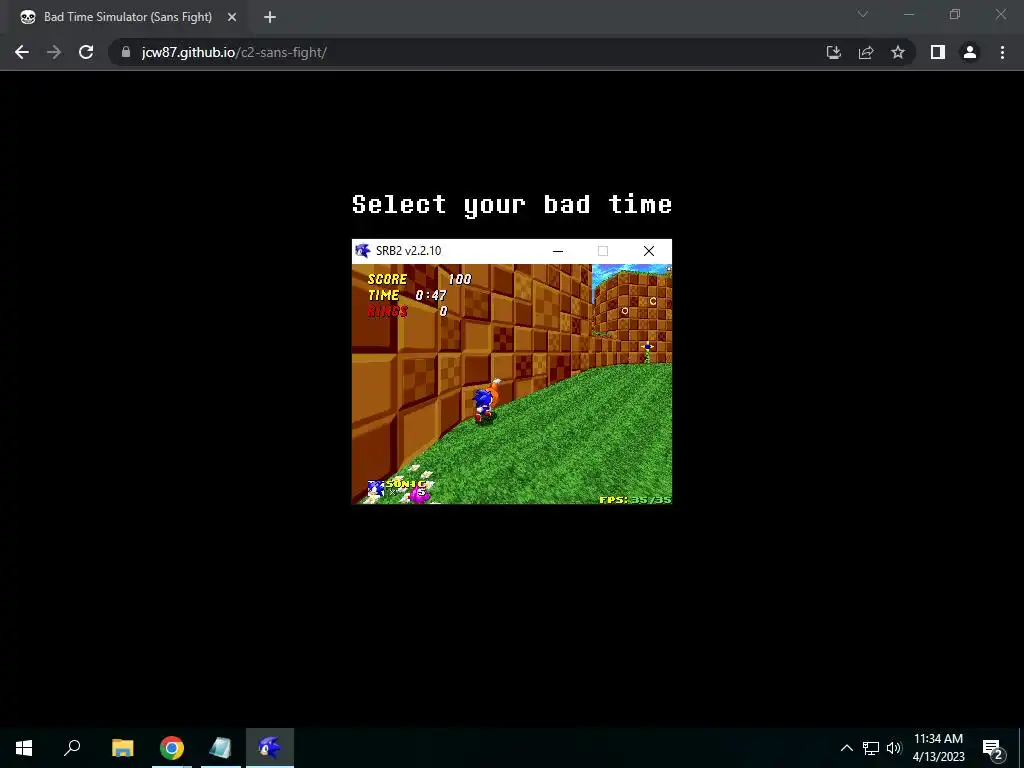Image resolution: width=1024 pixels, height=768 pixels.
Task: Open Chrome's tab search dropdown chevron
Action: click(863, 14)
